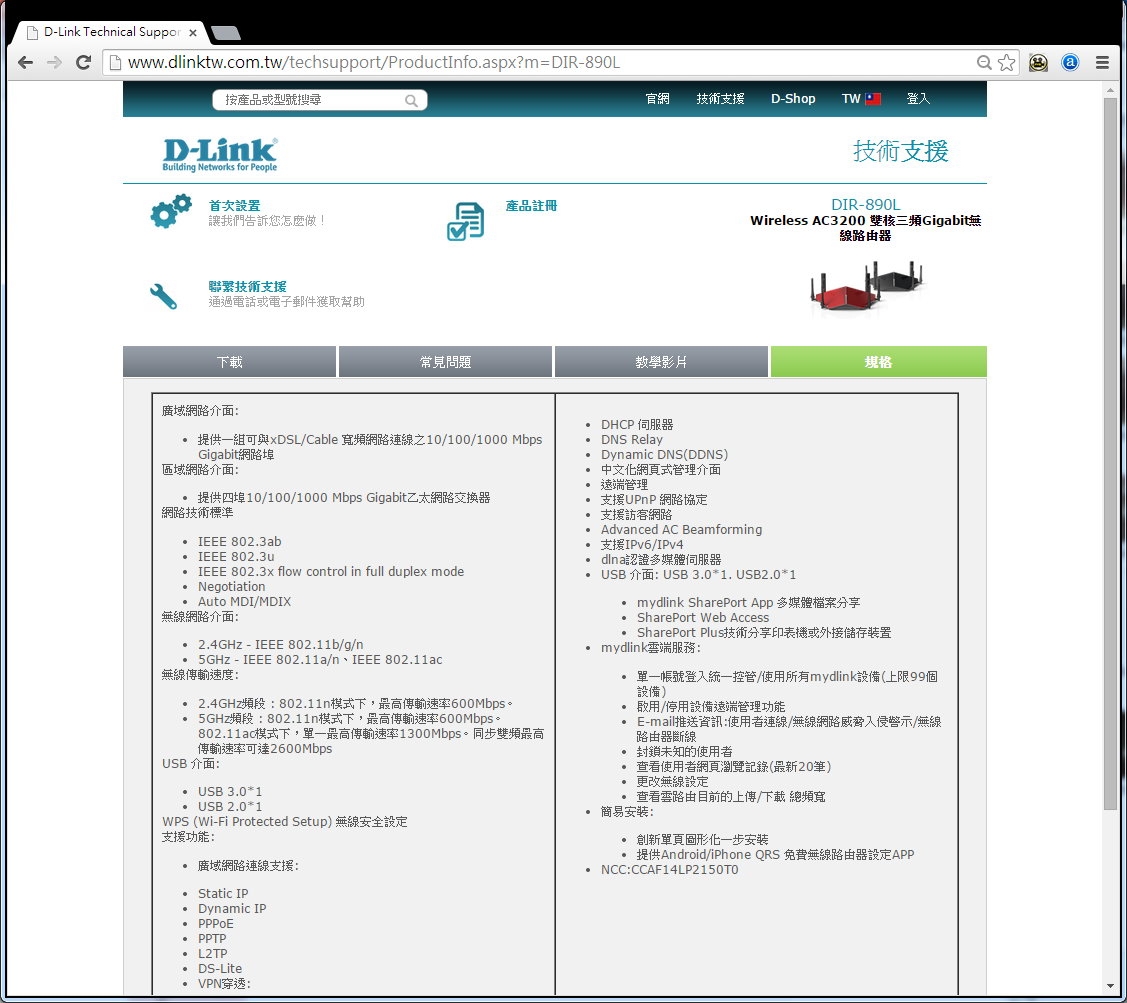The height and width of the screenshot is (1003, 1127).
Task: Click the 'Dynamic DNS(DDNS)' list item
Action: click(664, 454)
